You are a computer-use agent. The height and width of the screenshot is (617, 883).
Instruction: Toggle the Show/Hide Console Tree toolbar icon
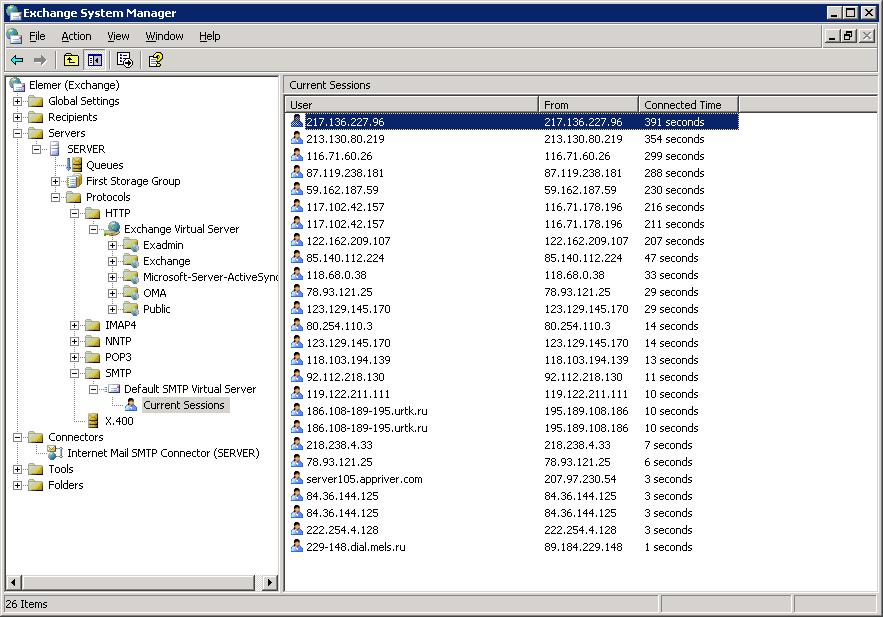95,60
